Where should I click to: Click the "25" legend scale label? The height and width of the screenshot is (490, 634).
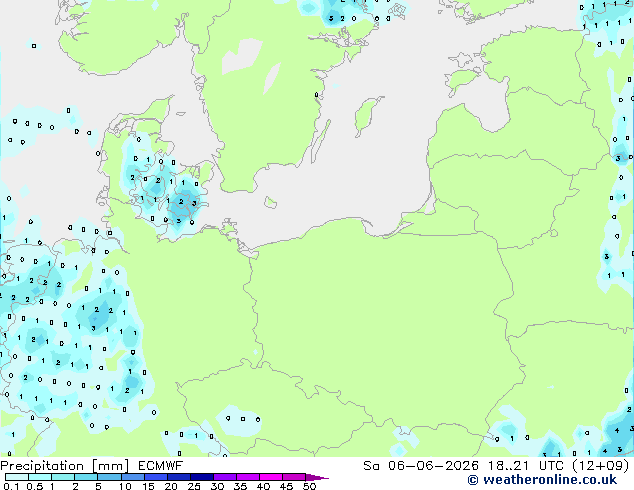point(194,486)
